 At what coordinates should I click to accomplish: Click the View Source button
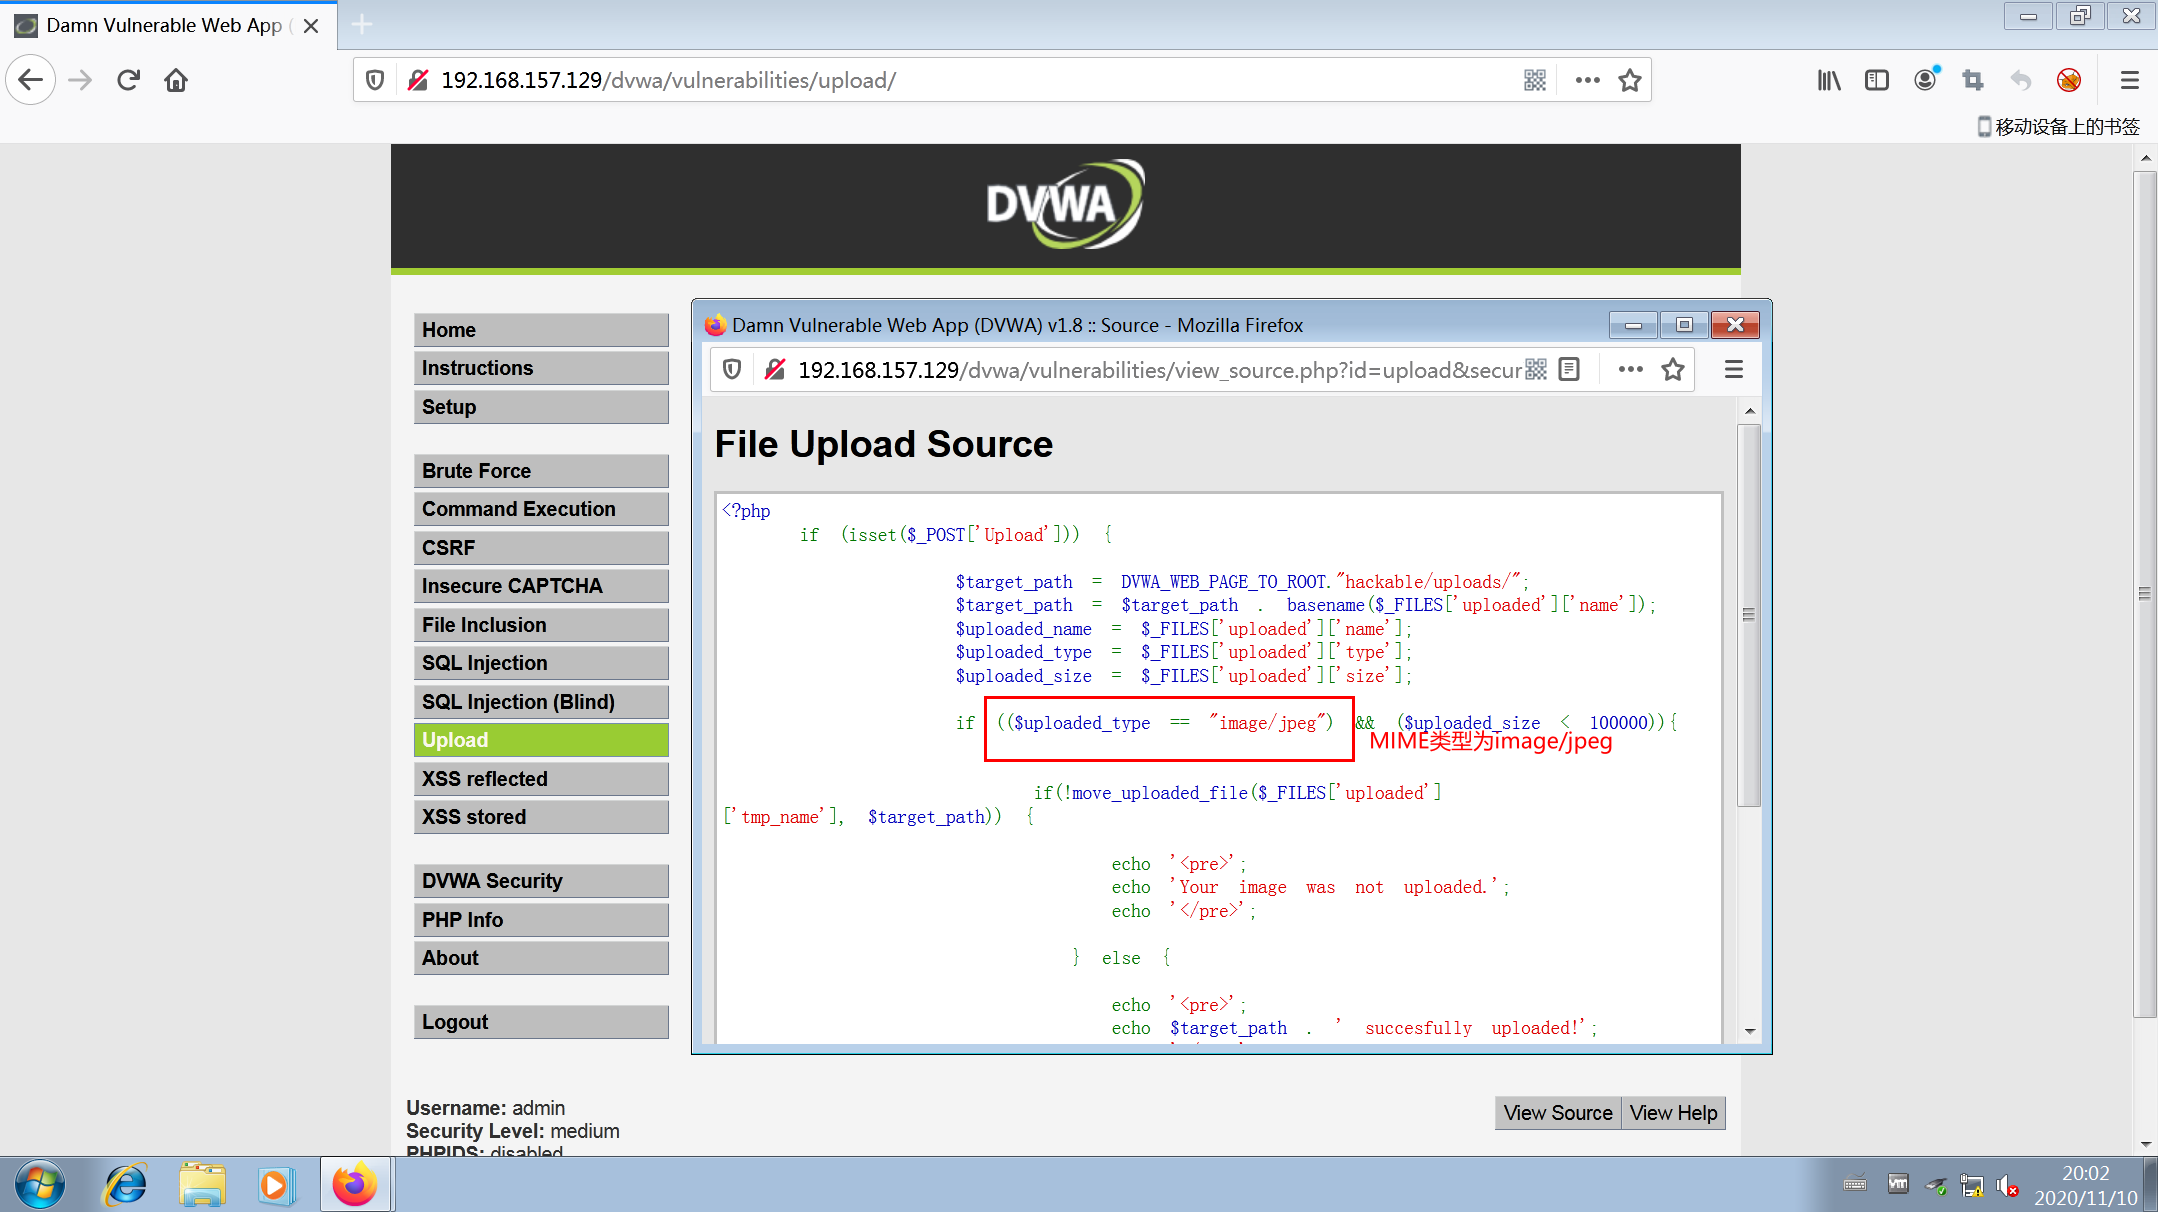(1557, 1113)
